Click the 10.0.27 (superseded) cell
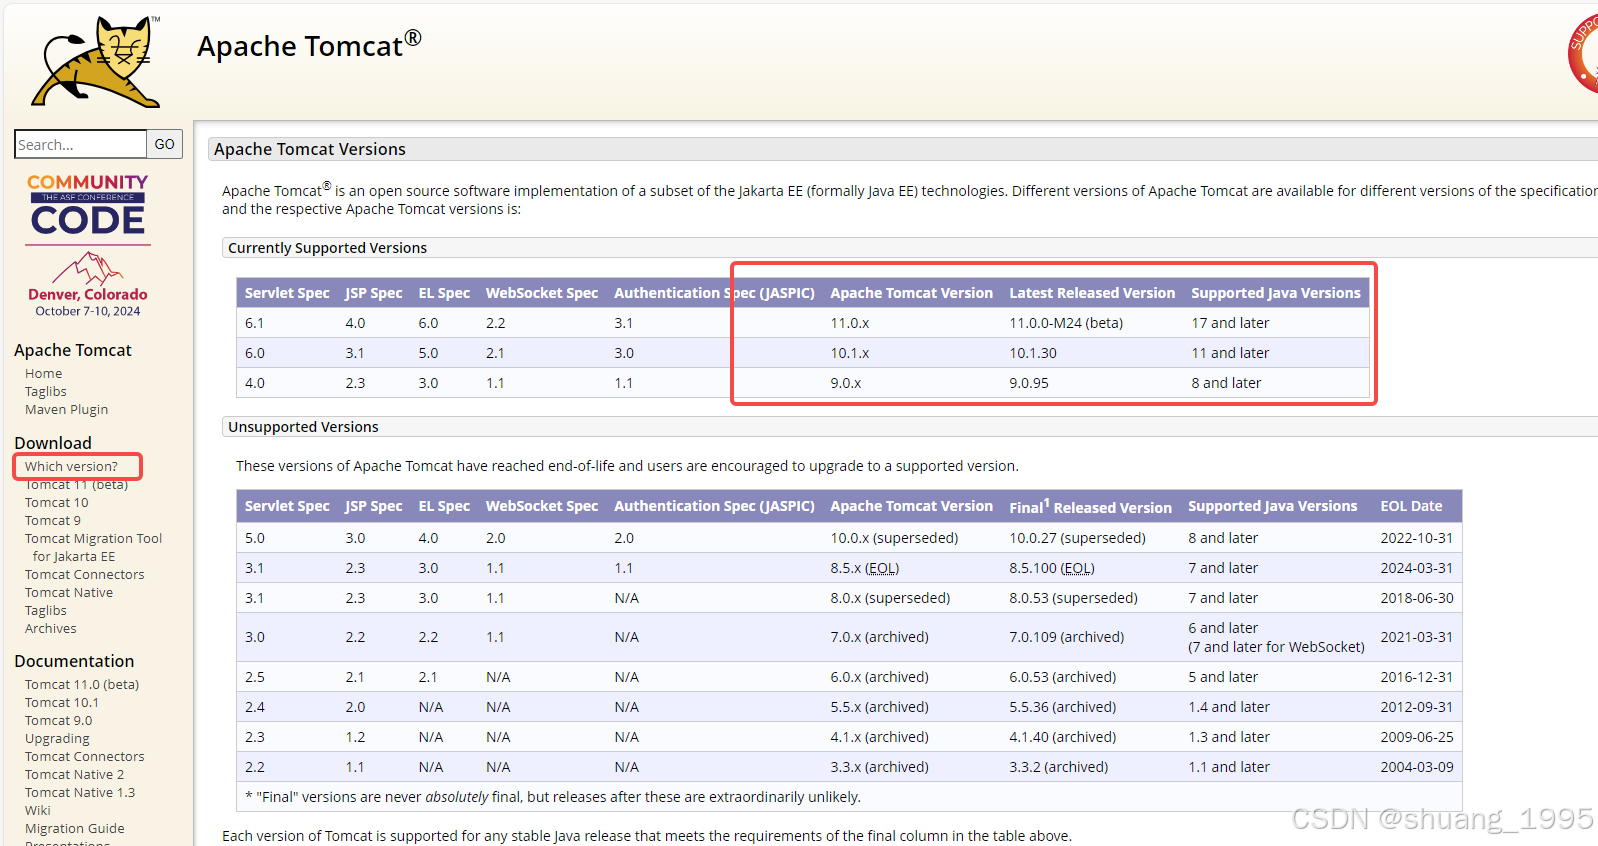This screenshot has height=846, width=1598. click(1077, 538)
